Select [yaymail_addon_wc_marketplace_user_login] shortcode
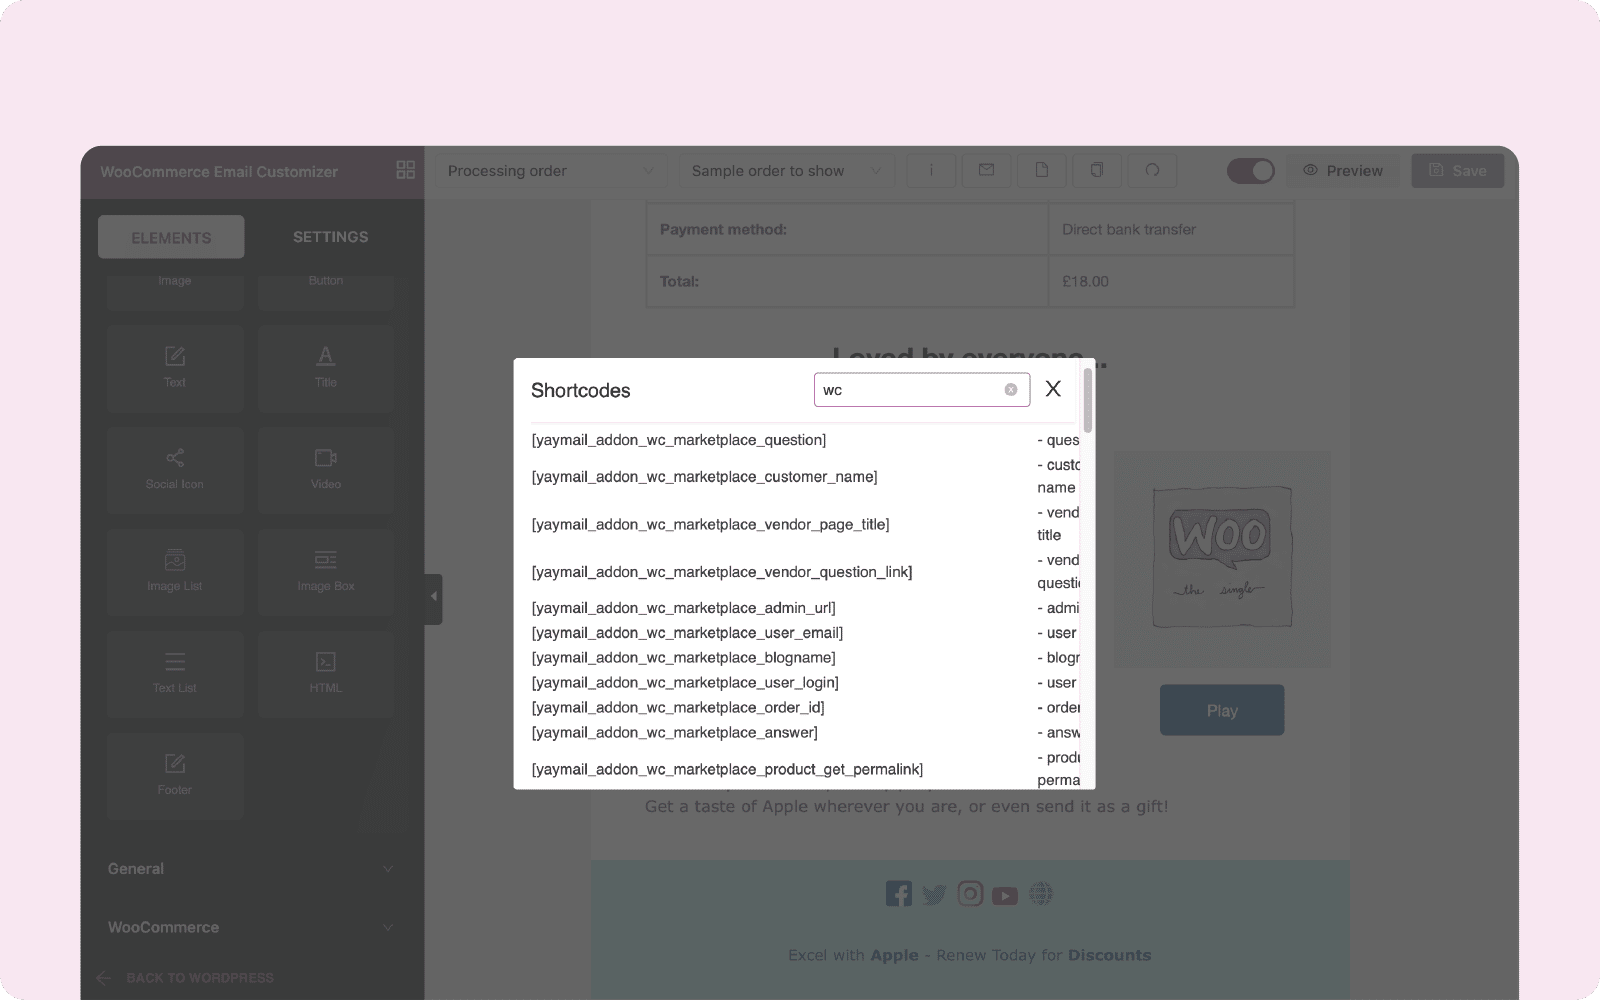The height and width of the screenshot is (1000, 1600). (x=686, y=683)
